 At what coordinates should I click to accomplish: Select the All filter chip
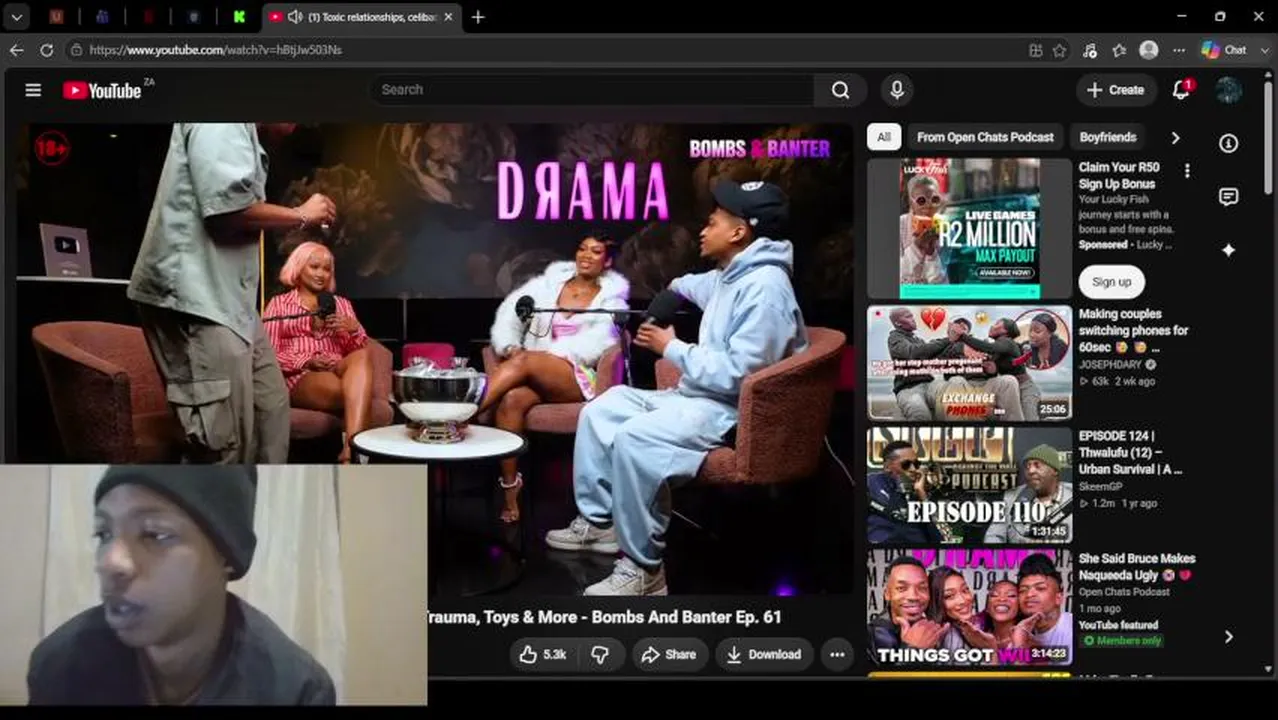[x=883, y=137]
